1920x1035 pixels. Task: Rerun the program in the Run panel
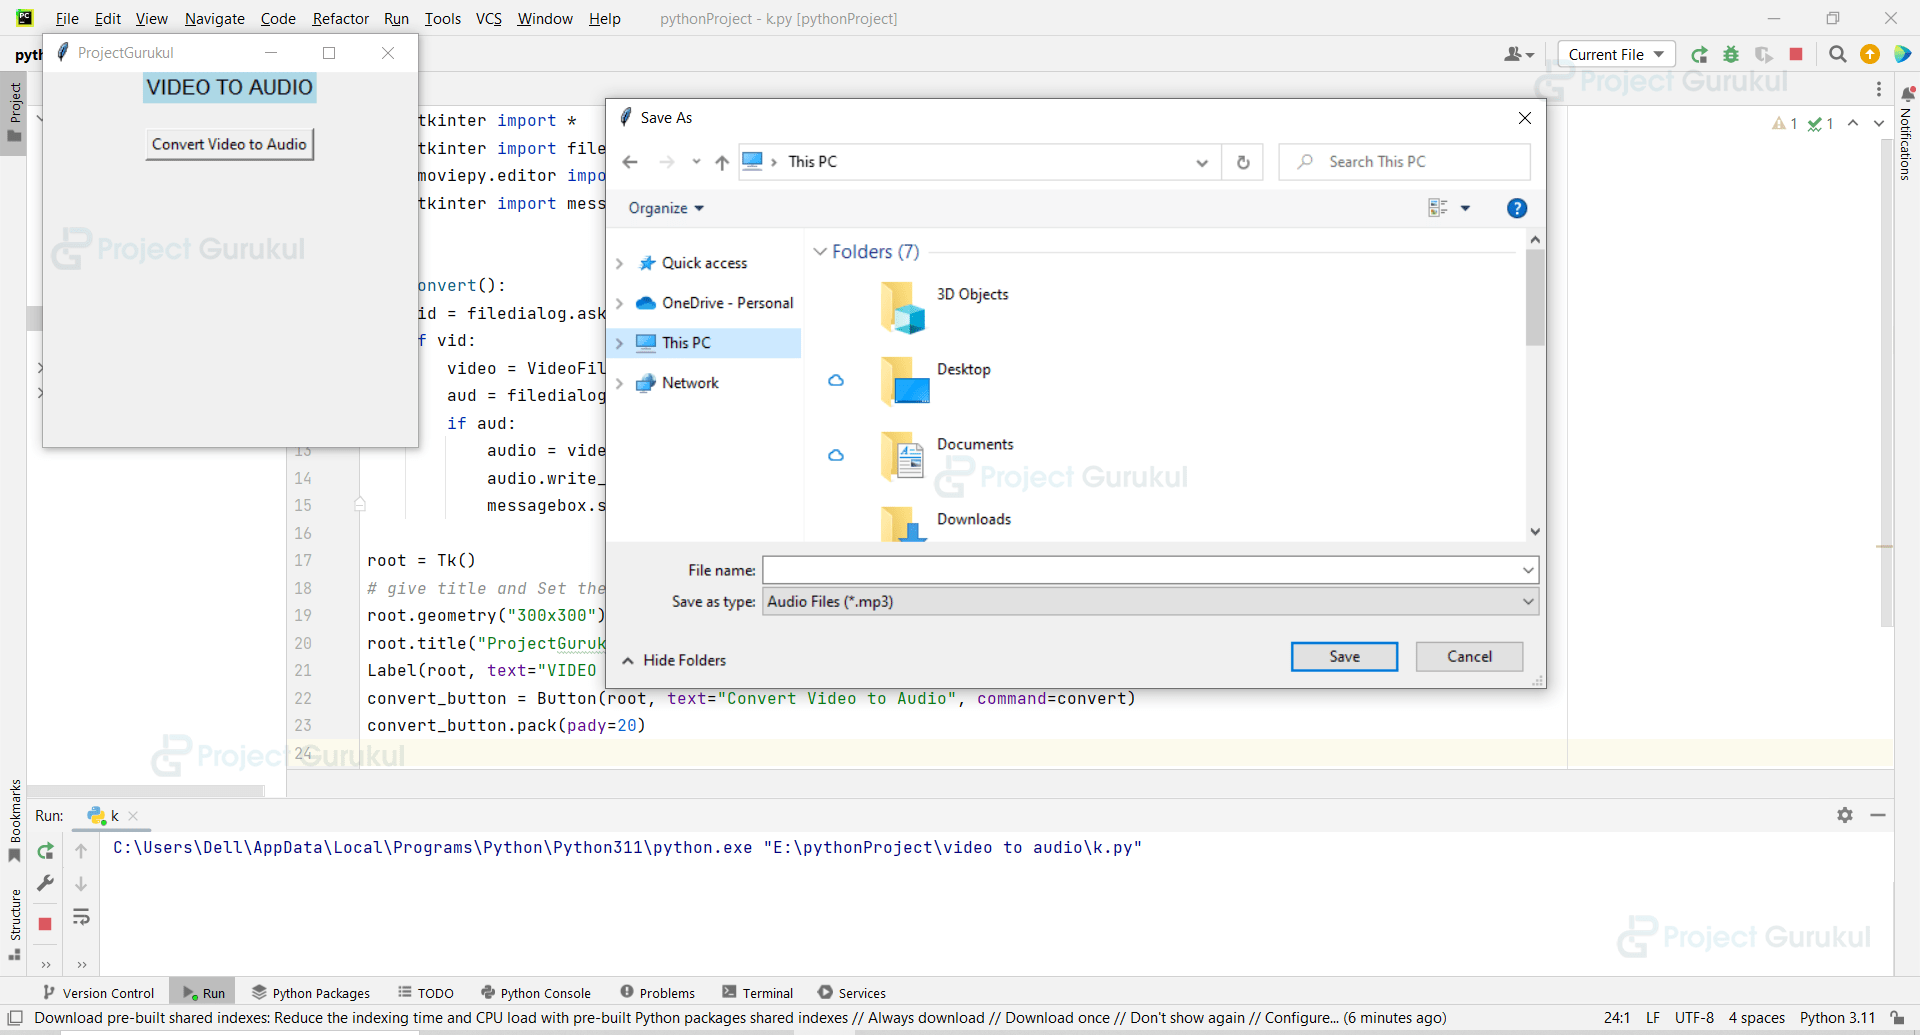45,851
